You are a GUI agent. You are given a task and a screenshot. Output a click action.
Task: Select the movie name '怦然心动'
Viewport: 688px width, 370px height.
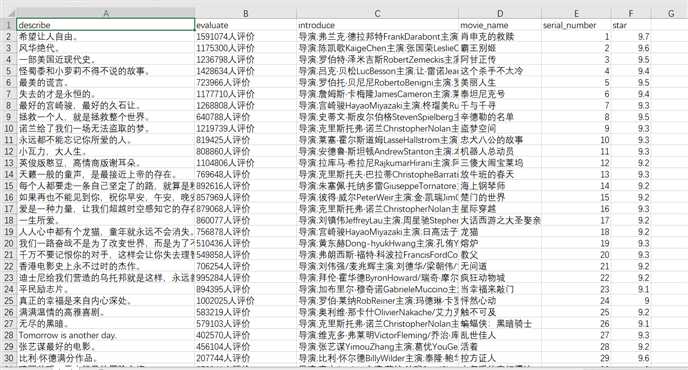[x=500, y=301]
